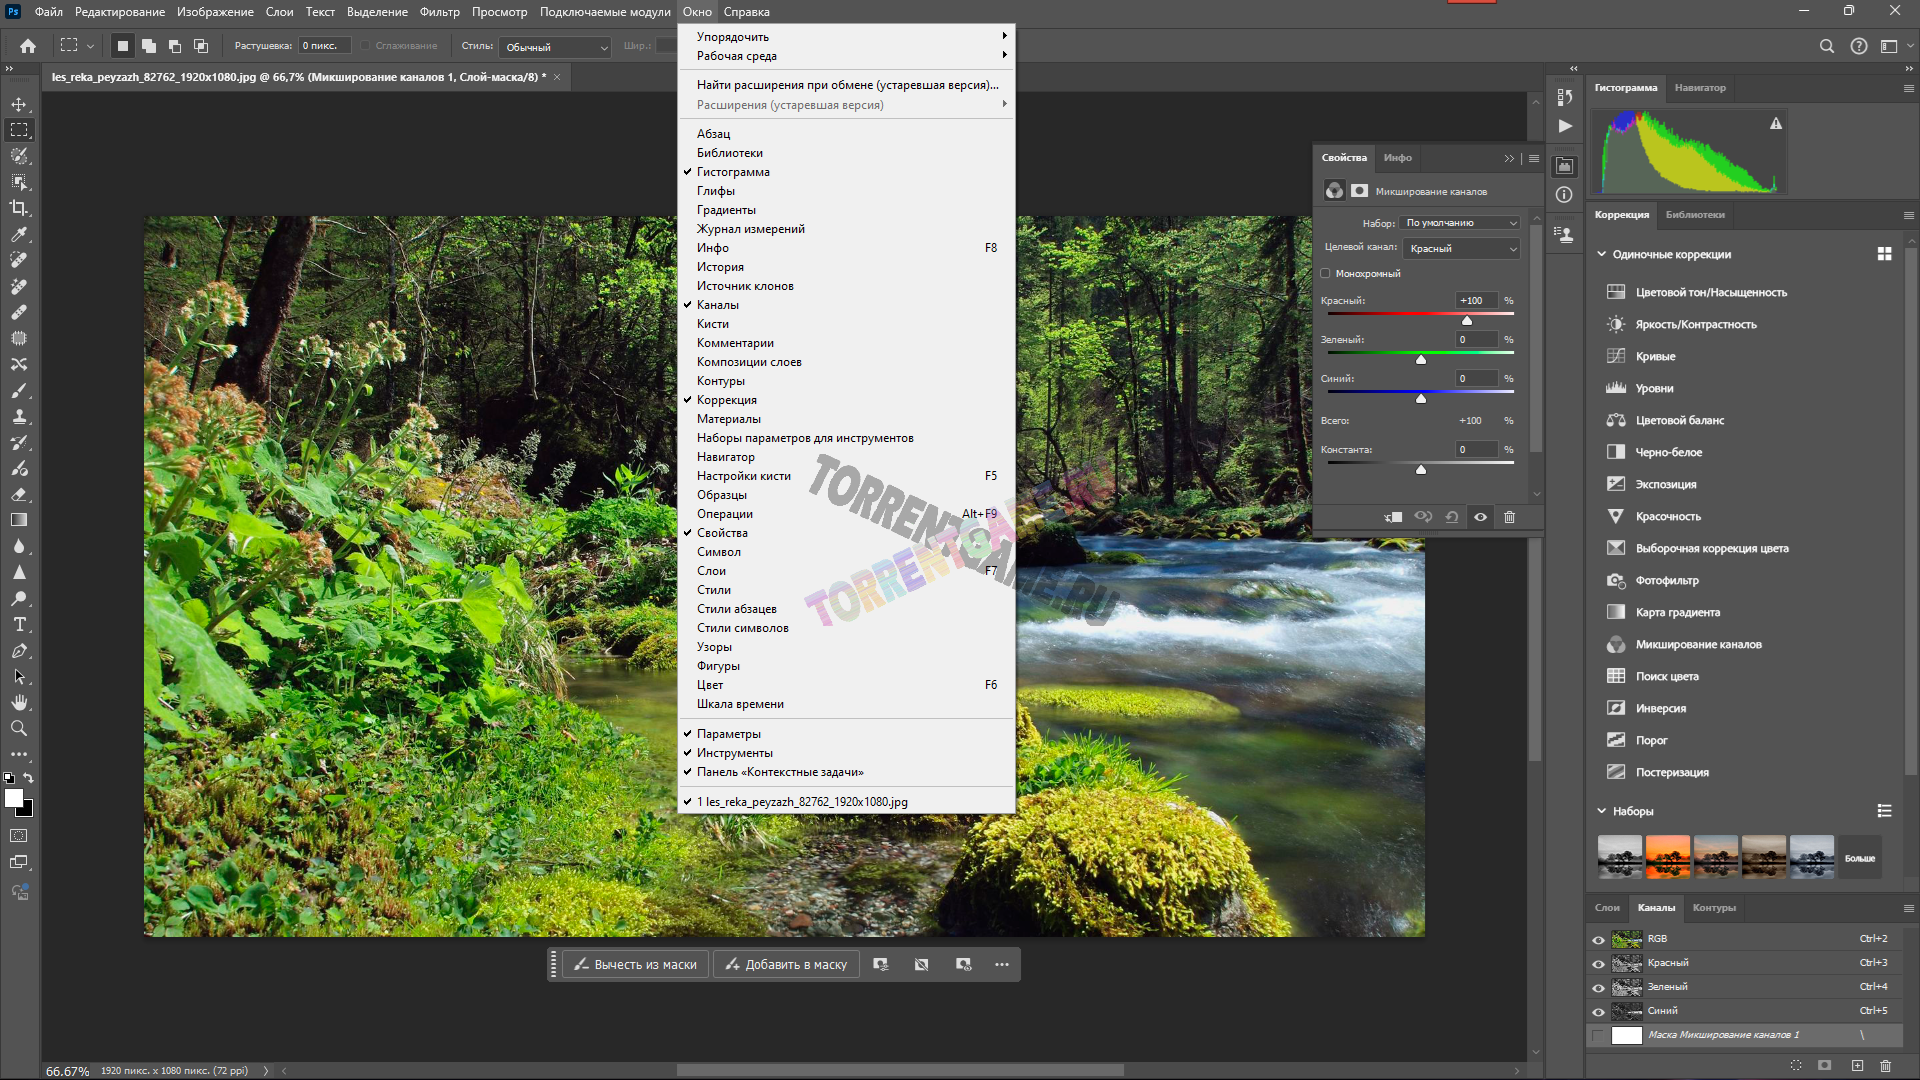Click the Добавить в маску button
The image size is (1920, 1080).
(787, 965)
